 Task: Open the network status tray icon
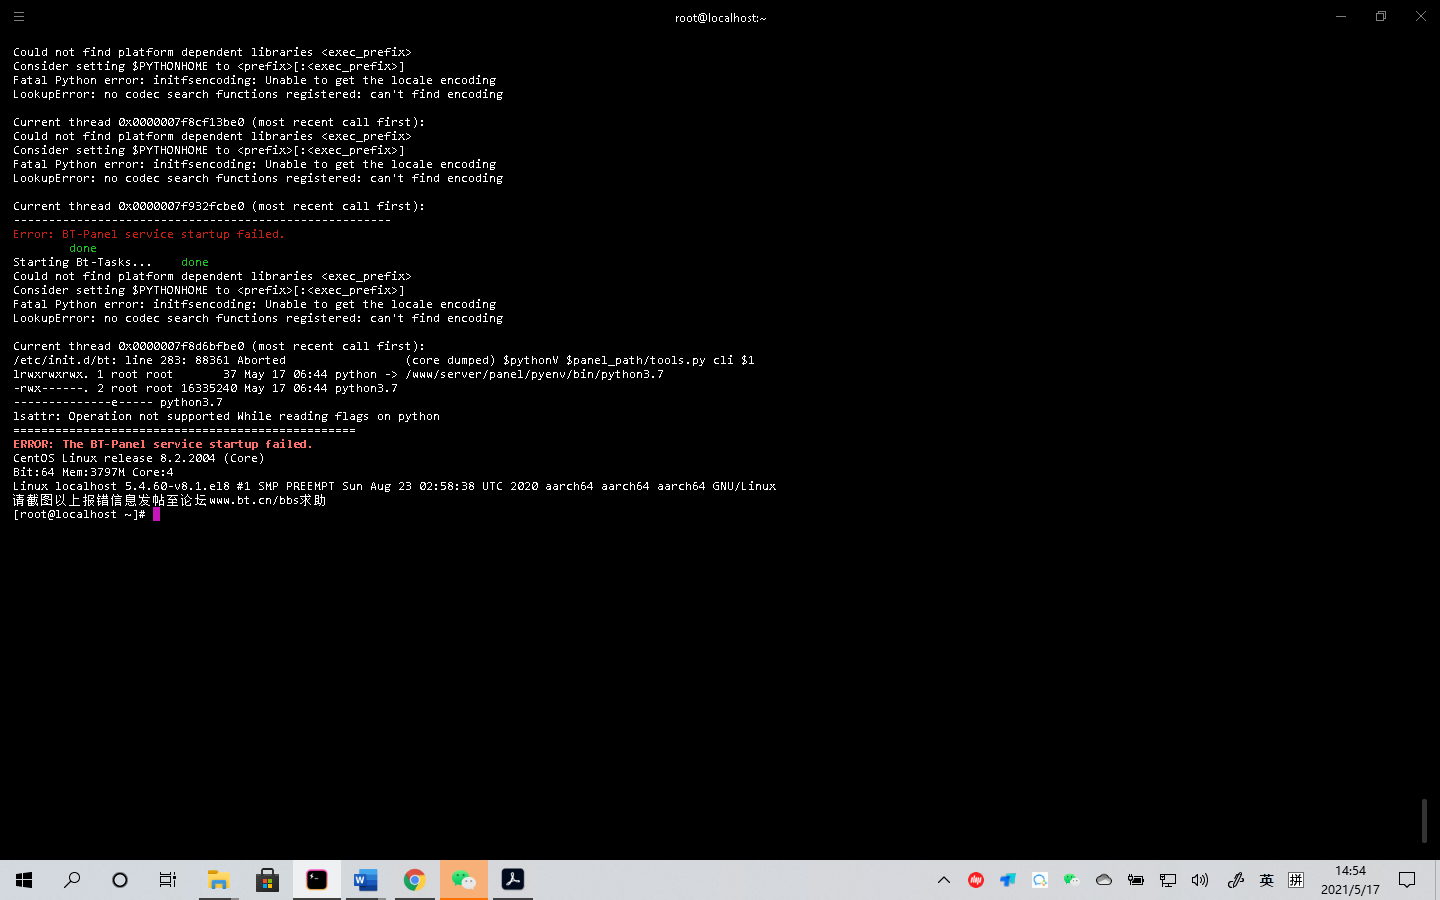click(1168, 880)
